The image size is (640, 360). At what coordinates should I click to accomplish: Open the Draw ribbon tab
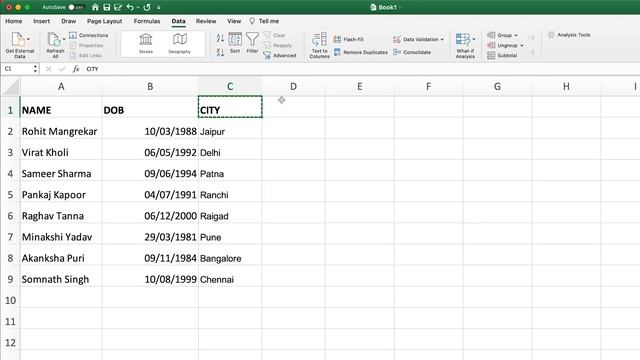pos(69,21)
